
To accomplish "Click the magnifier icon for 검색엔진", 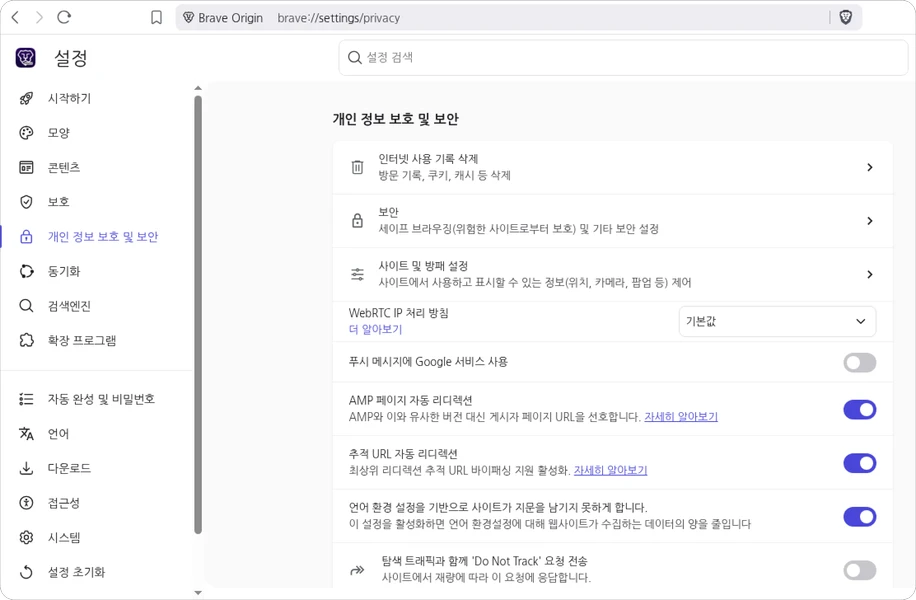I will click(27, 306).
